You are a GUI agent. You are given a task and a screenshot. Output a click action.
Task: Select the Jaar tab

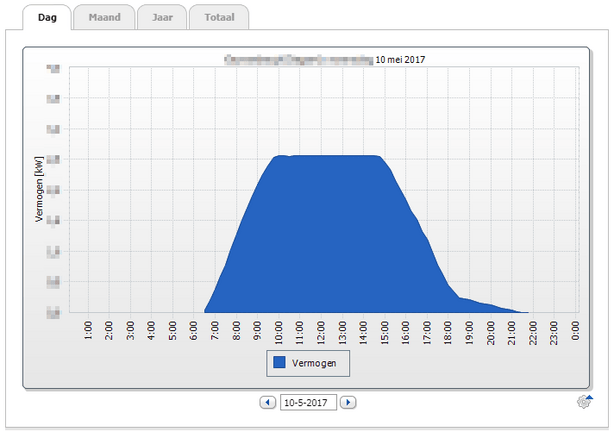point(161,18)
